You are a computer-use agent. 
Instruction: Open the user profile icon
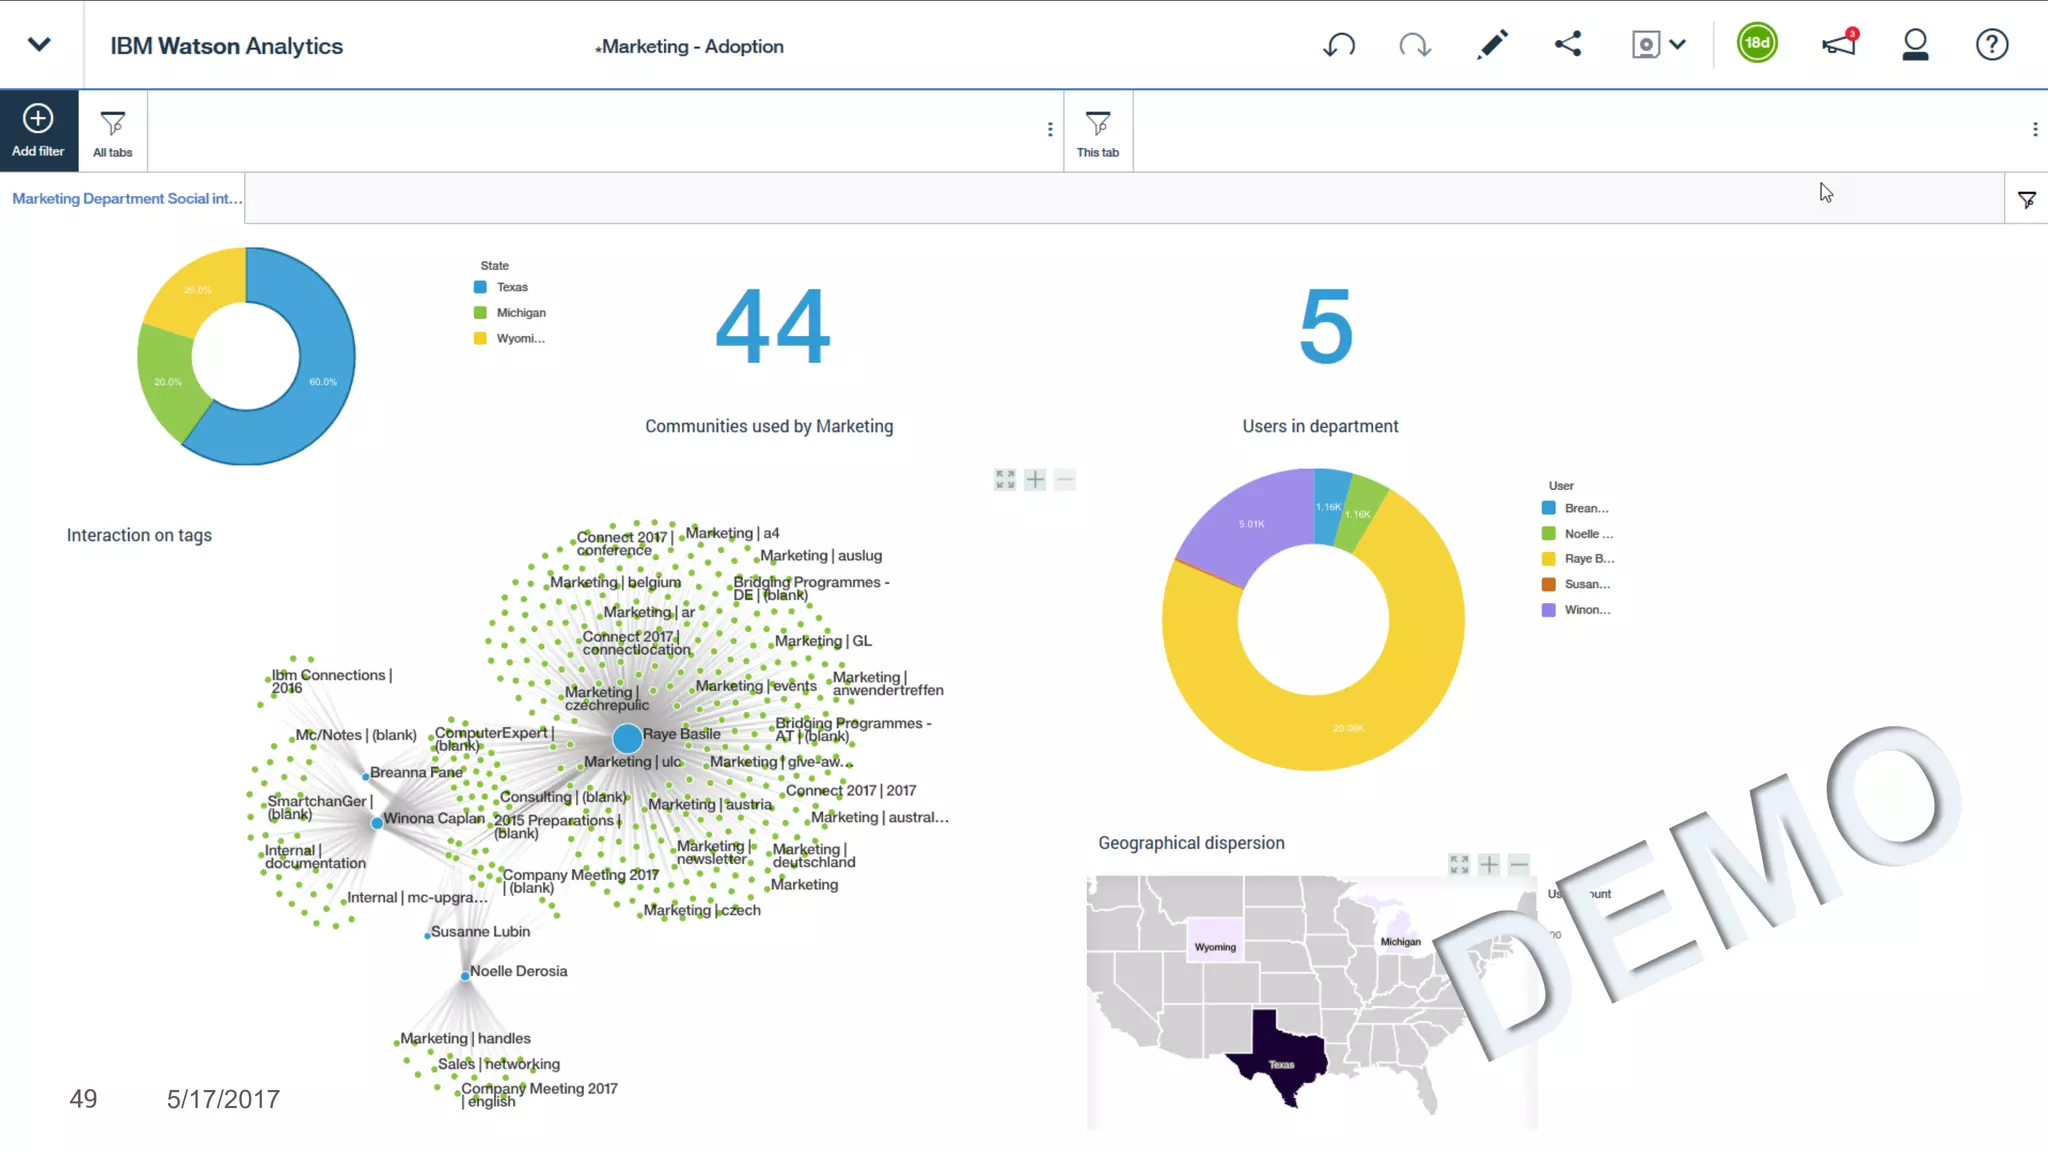(x=1915, y=44)
